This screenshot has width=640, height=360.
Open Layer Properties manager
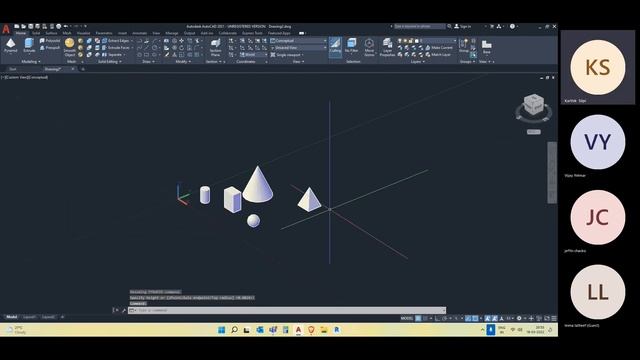coord(387,48)
